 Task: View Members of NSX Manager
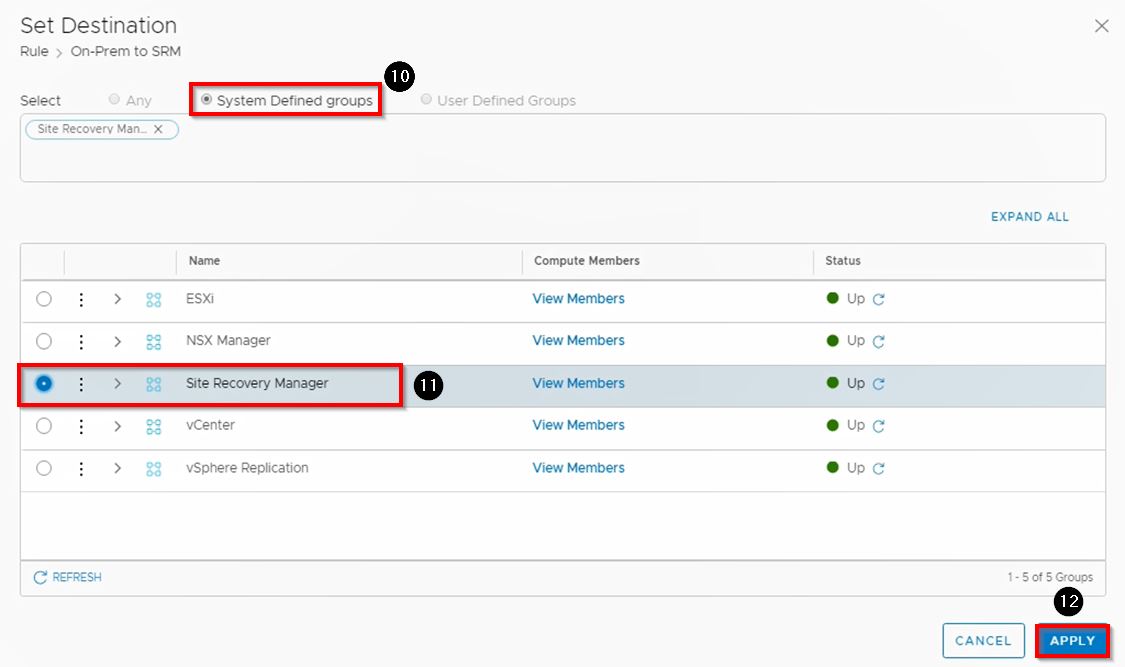tap(578, 341)
